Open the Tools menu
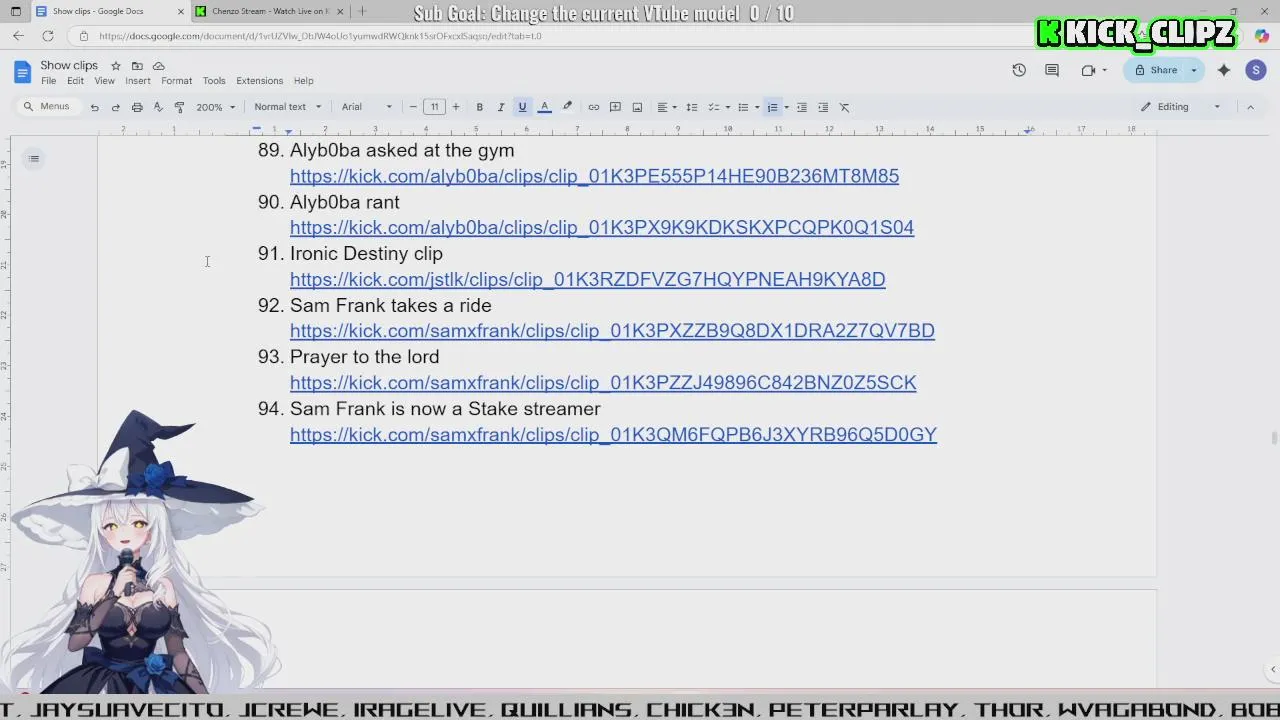This screenshot has height=720, width=1280. coord(214,81)
